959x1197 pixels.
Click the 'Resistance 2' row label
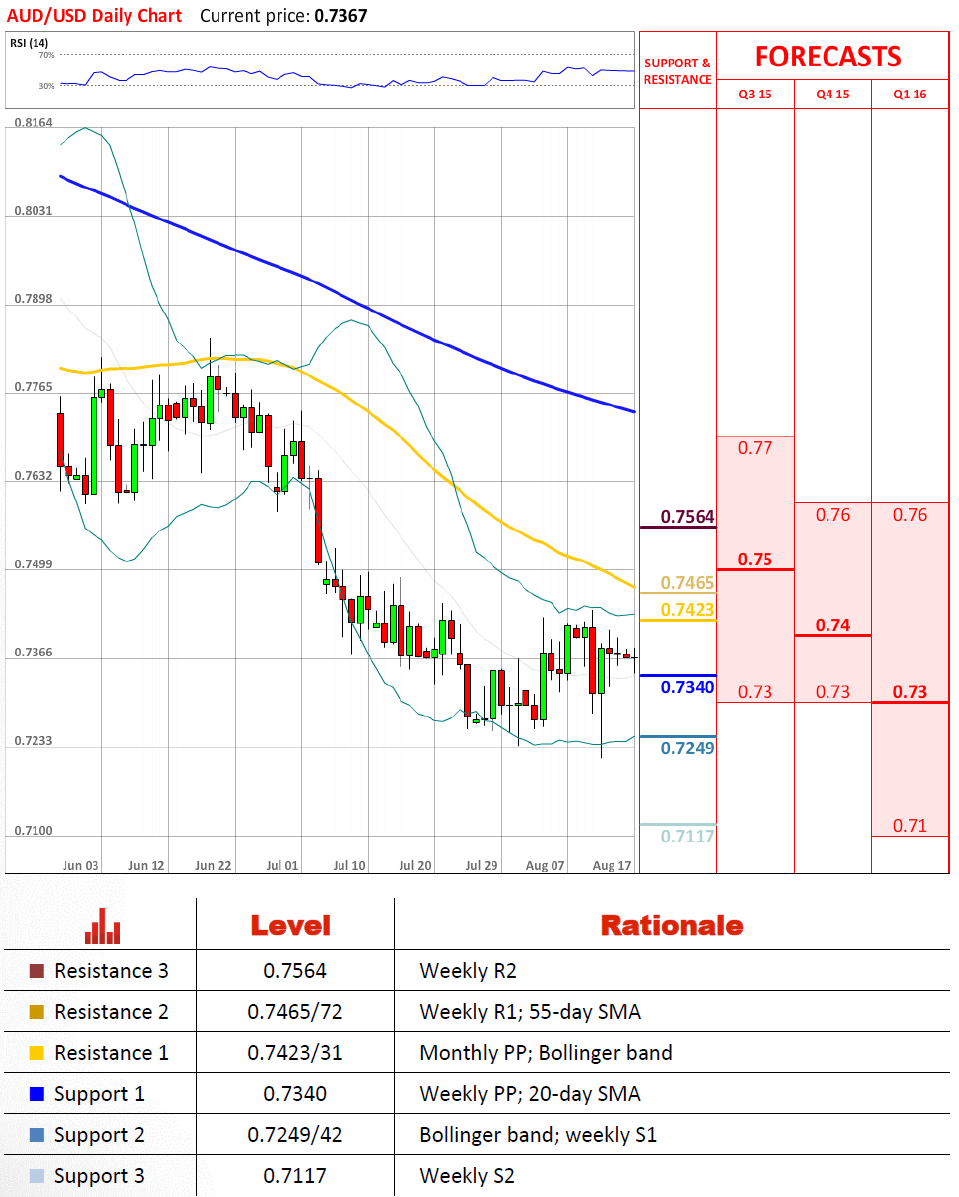111,1012
